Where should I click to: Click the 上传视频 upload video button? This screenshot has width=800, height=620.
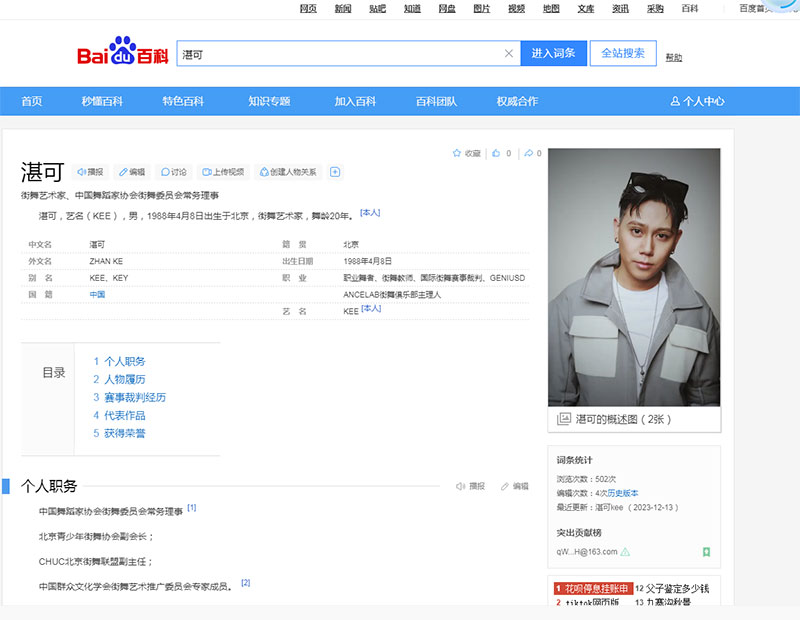pos(222,172)
